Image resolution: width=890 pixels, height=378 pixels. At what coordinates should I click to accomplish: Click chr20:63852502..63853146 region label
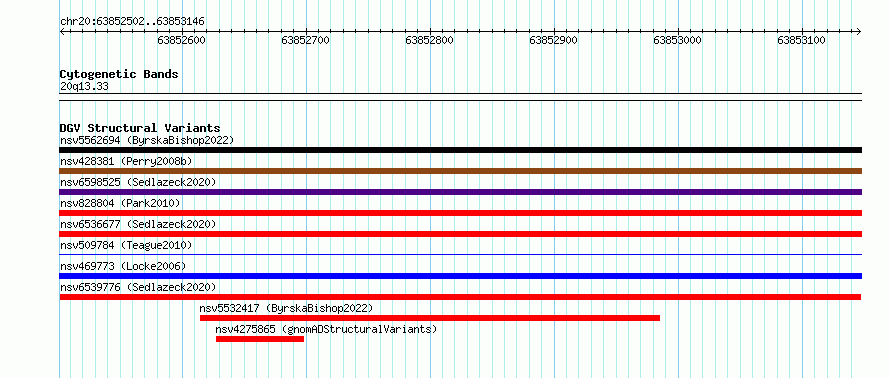(132, 22)
